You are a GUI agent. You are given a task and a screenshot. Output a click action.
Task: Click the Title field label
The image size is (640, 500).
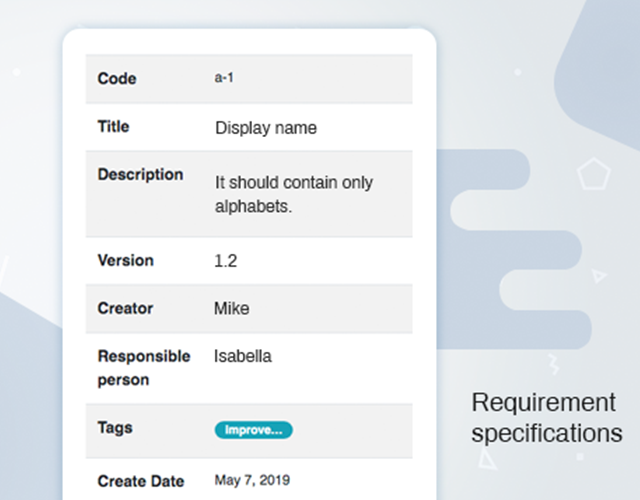tap(113, 126)
